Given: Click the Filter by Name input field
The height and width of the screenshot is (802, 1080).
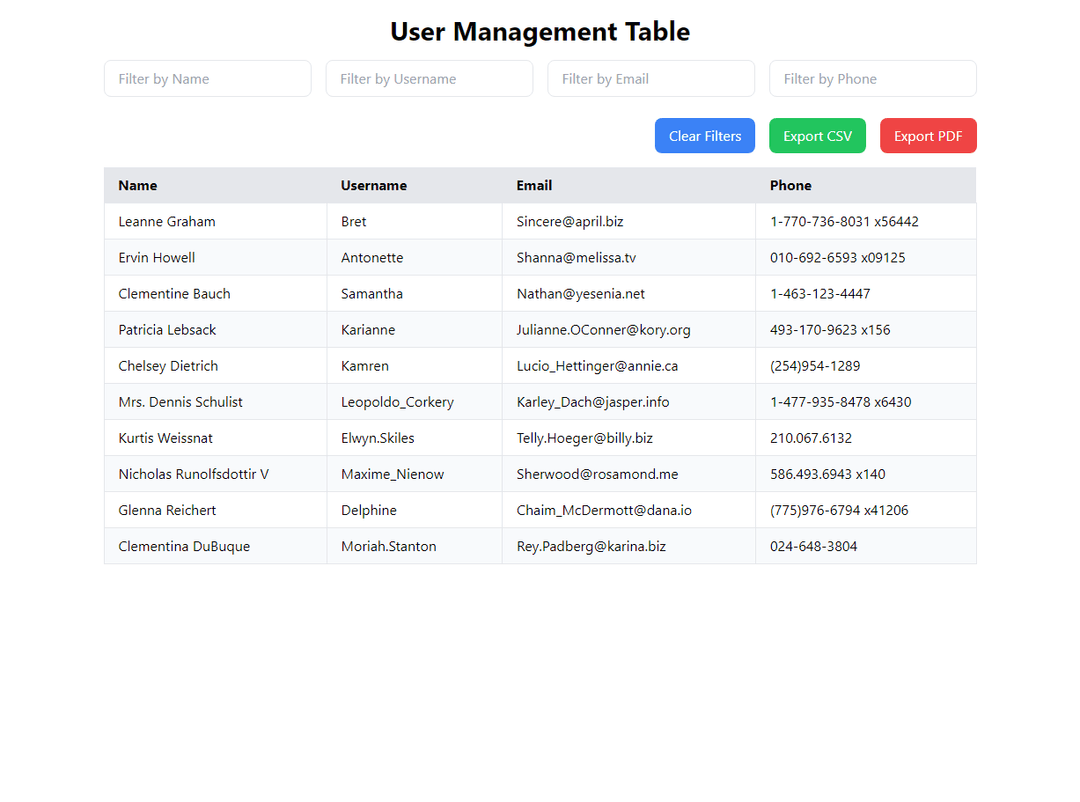Looking at the screenshot, I should [207, 79].
